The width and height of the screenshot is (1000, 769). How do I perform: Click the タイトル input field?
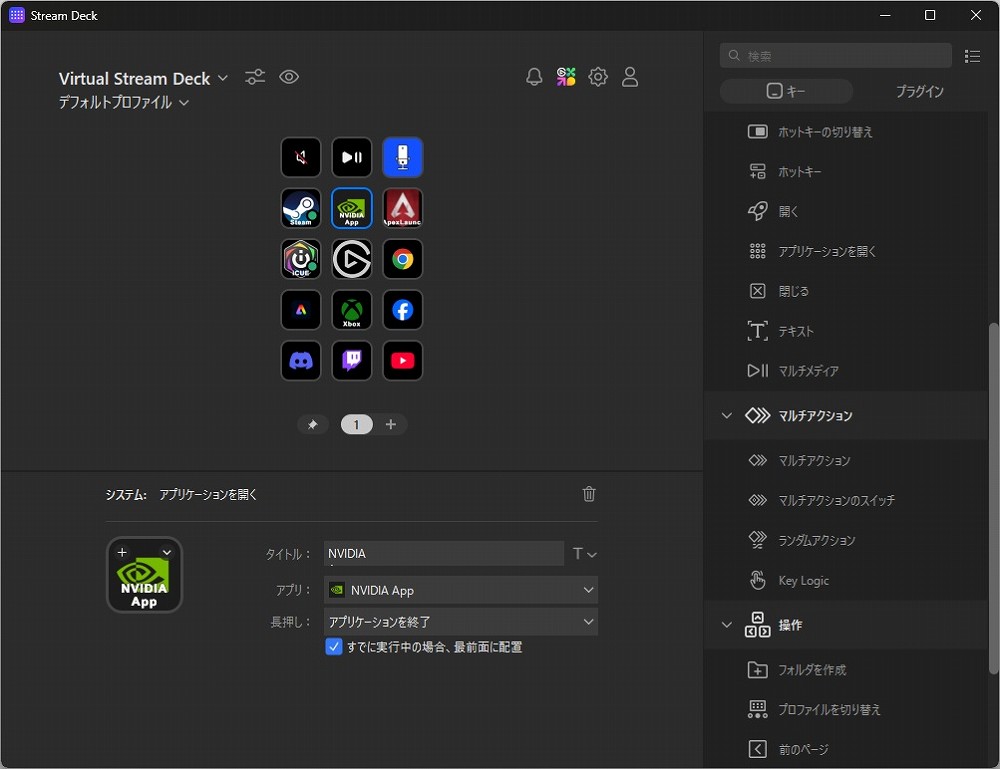pyautogui.click(x=444, y=553)
